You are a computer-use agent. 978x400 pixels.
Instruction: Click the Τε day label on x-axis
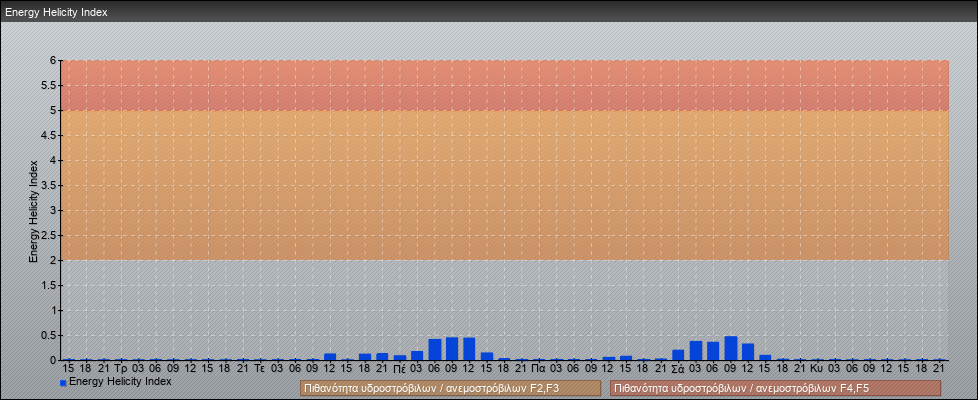261,369
